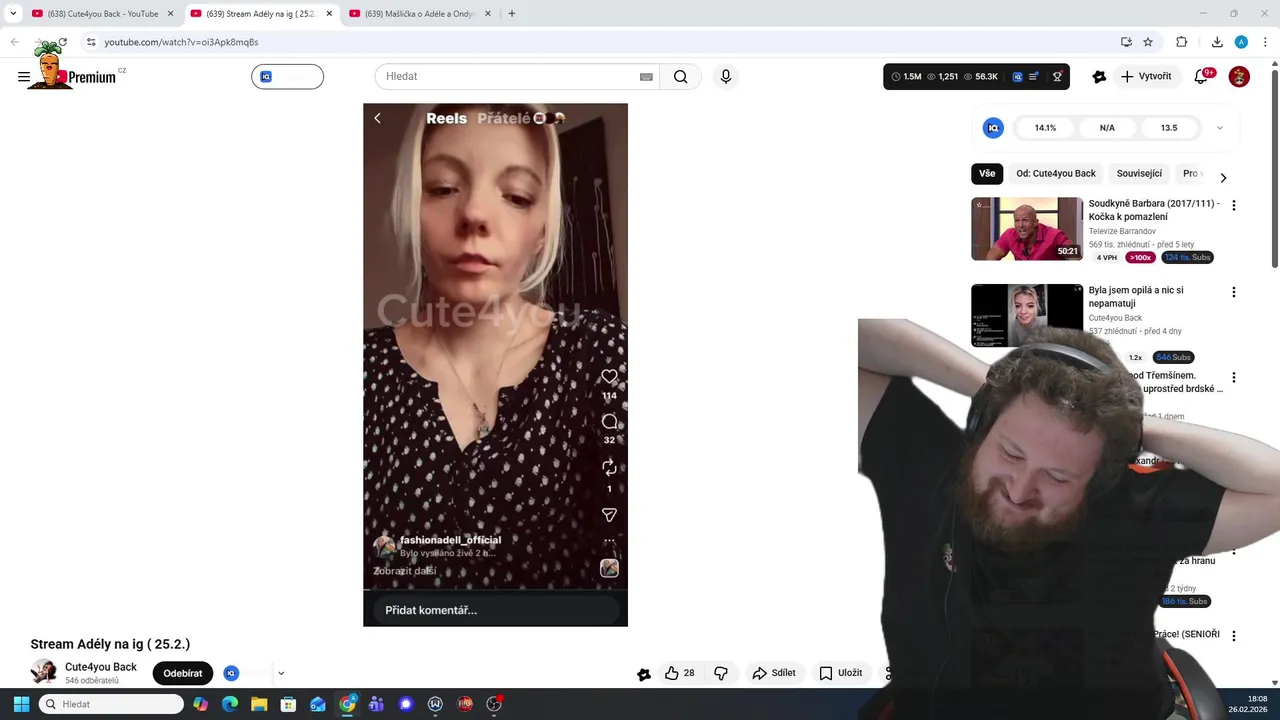Open File Explorer from taskbar
The height and width of the screenshot is (720, 1280).
click(x=259, y=704)
